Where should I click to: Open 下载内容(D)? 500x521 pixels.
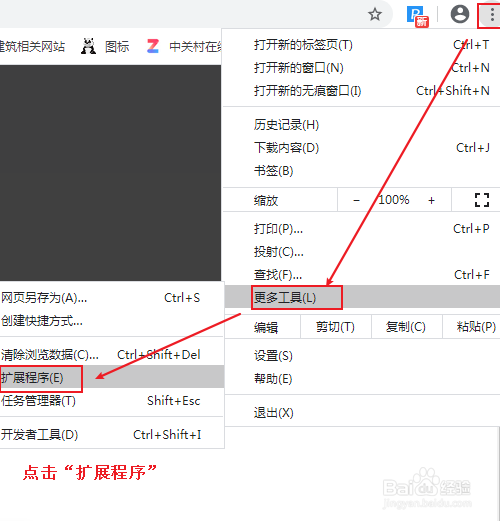pyautogui.click(x=361, y=148)
